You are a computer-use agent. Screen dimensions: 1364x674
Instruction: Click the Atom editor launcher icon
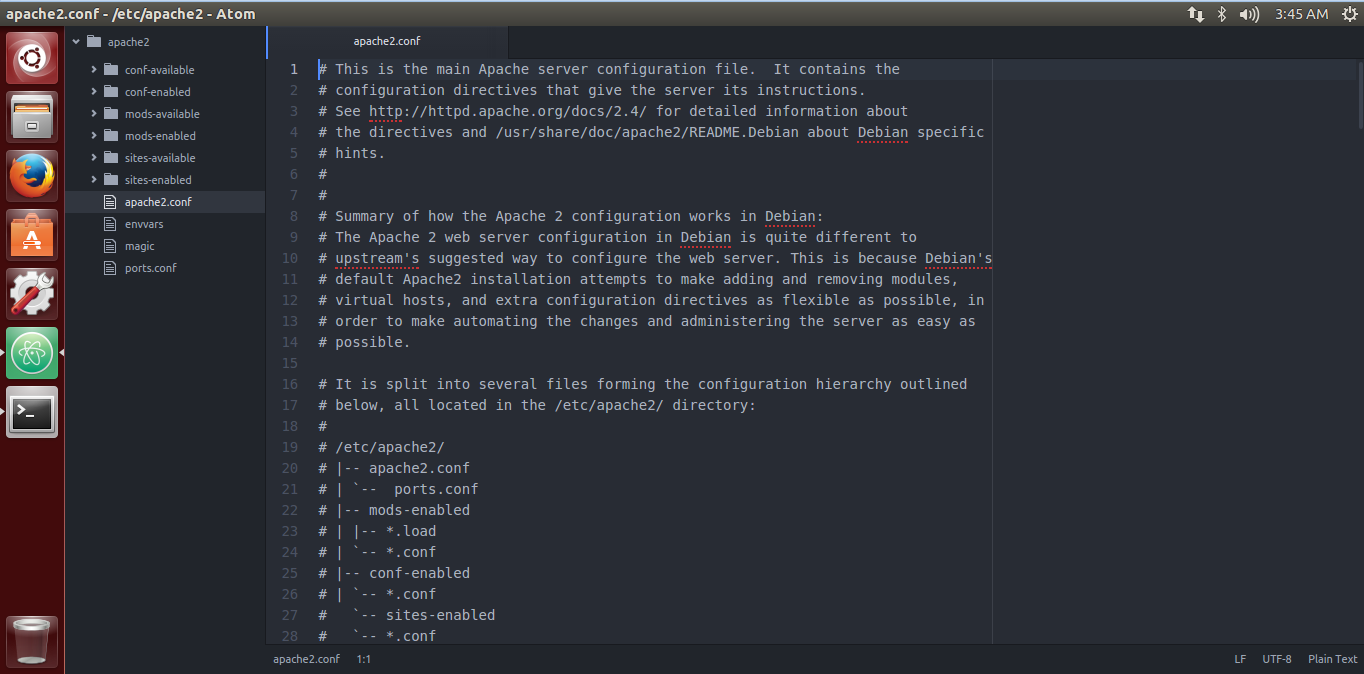click(32, 353)
